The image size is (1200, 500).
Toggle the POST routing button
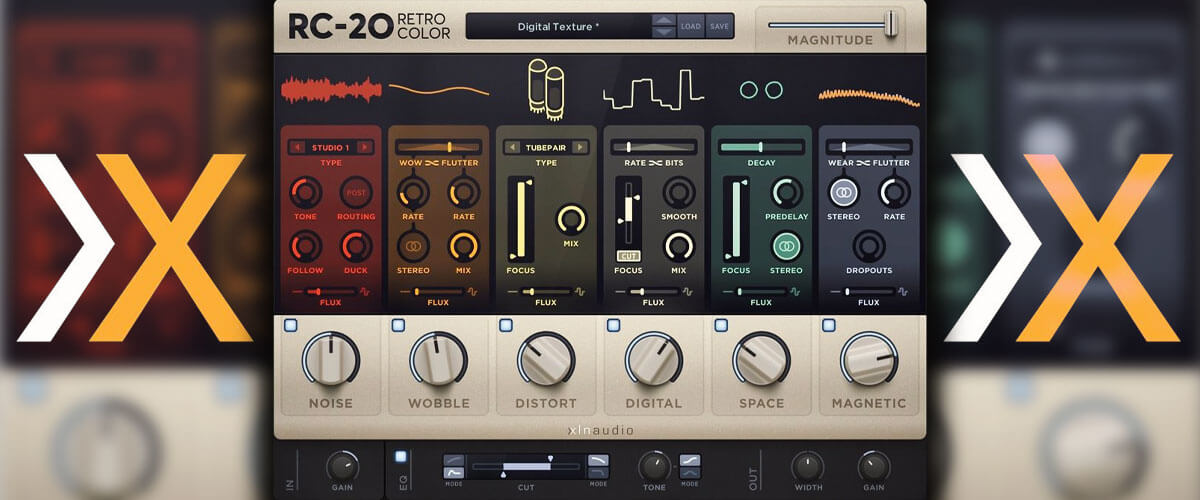point(356,192)
